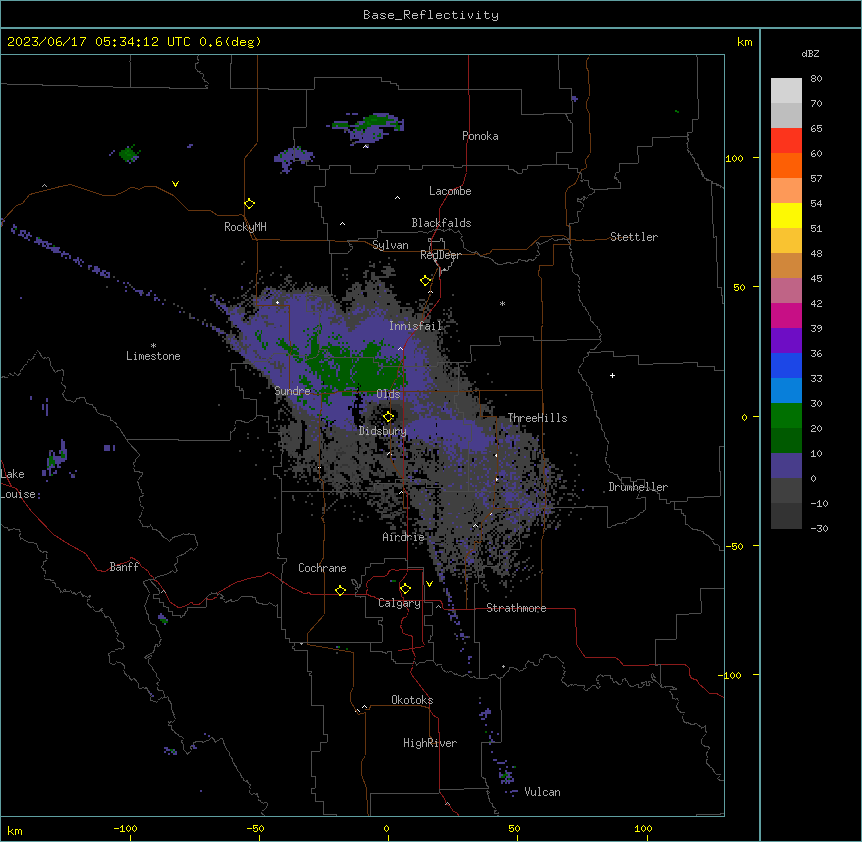Click the Limestone label
The image size is (862, 842).
[x=153, y=356]
